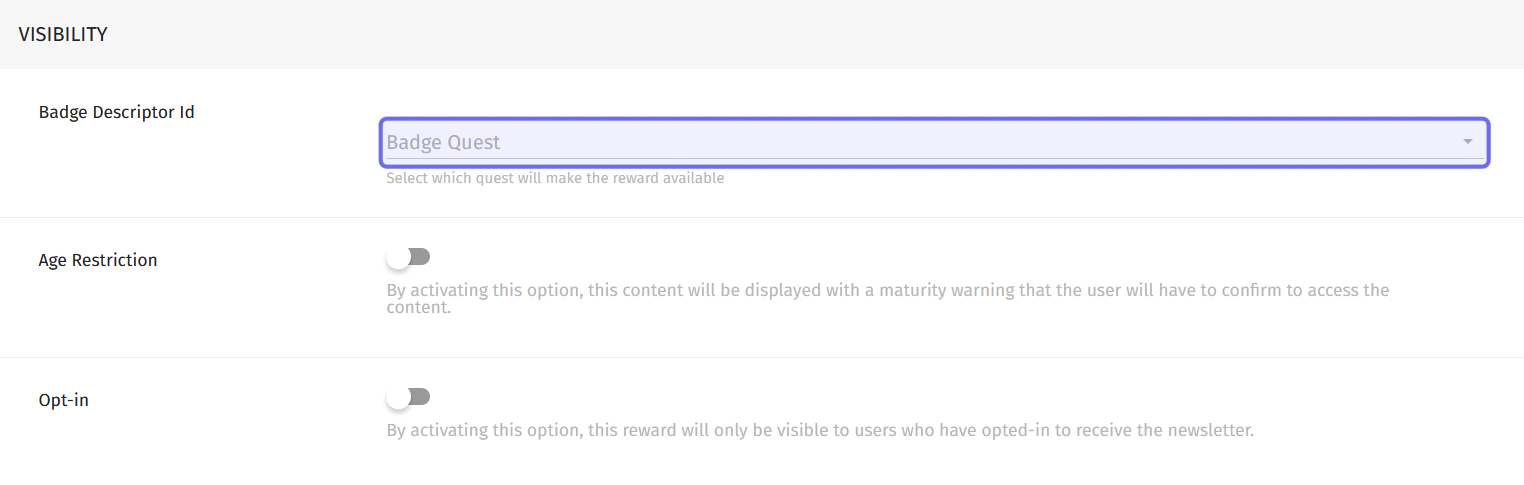Click the grey track of the Opt-in switch

click(420, 397)
